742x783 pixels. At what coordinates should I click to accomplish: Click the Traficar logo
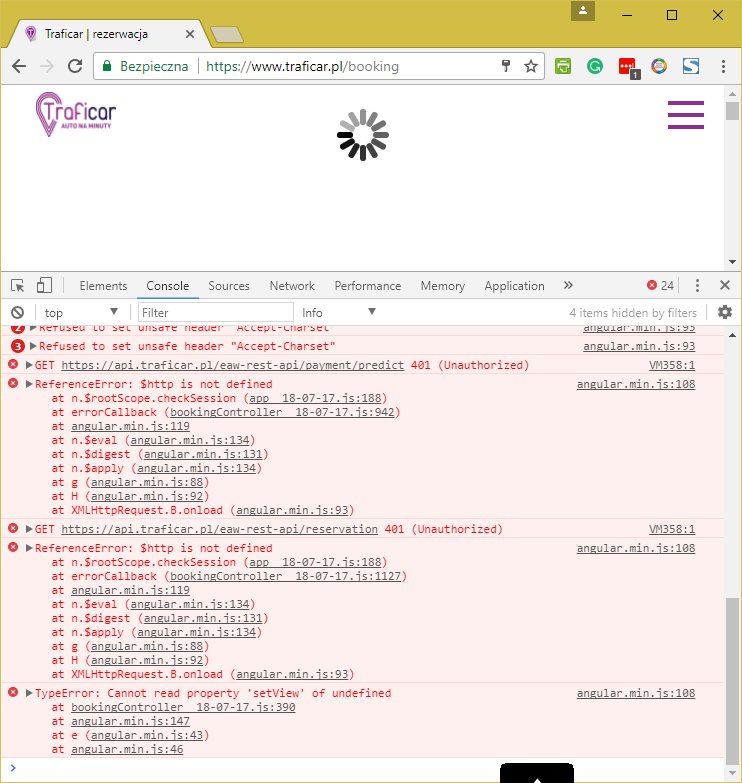[x=75, y=114]
